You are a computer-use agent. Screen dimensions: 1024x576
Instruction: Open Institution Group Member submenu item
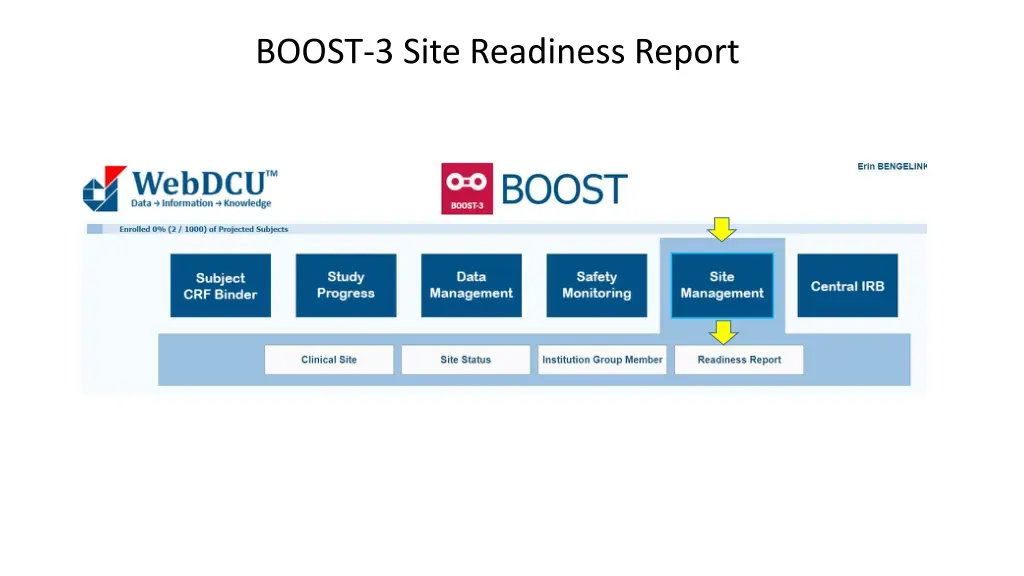(602, 360)
